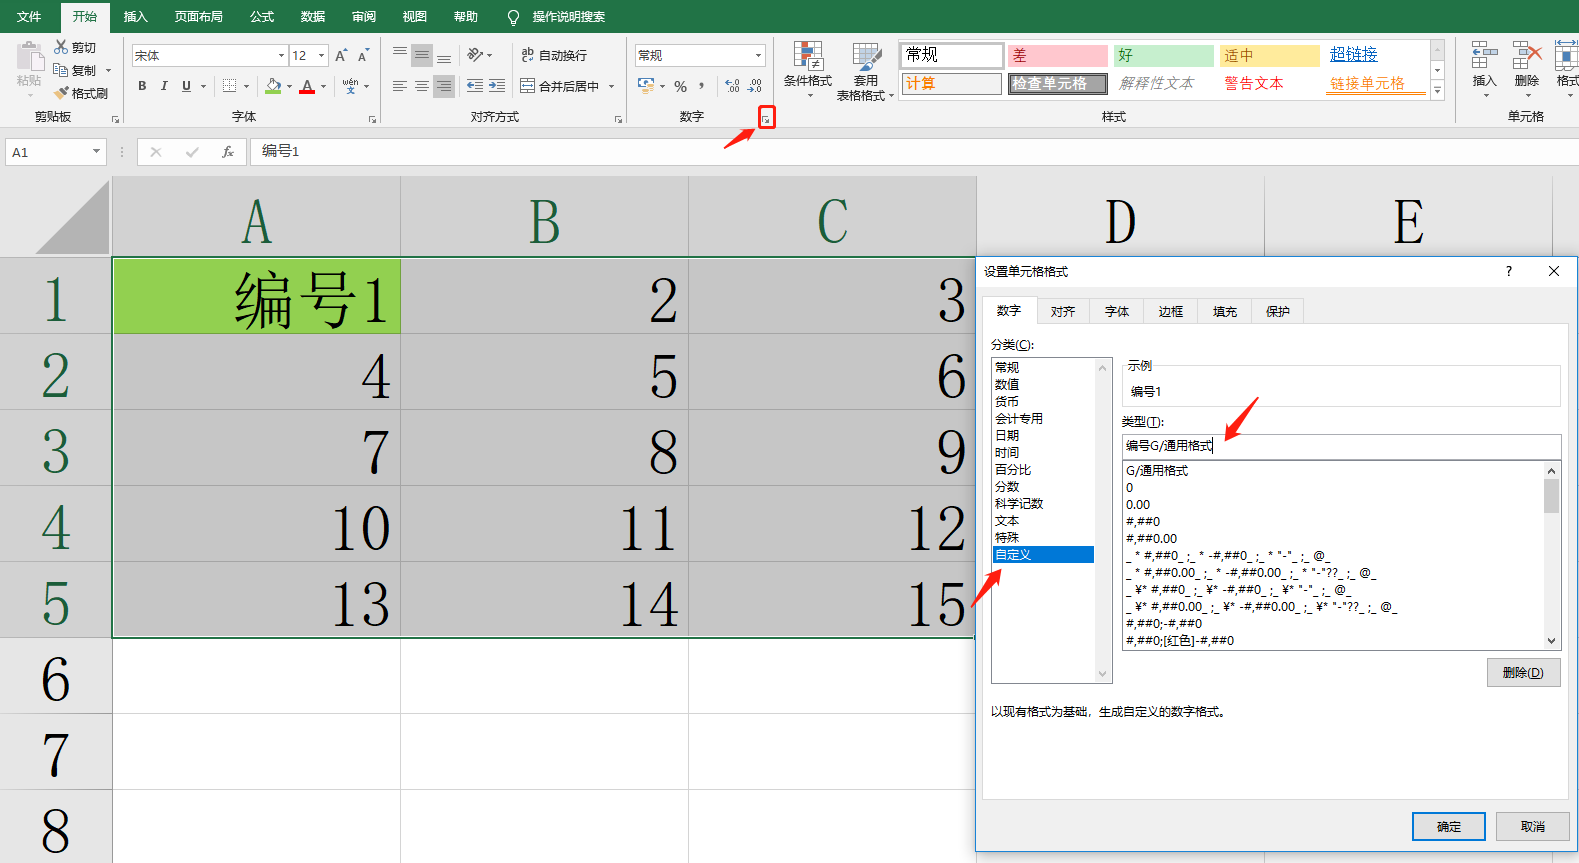
Task: Switch to the Formulas (公式) ribbon tab
Action: (x=262, y=17)
